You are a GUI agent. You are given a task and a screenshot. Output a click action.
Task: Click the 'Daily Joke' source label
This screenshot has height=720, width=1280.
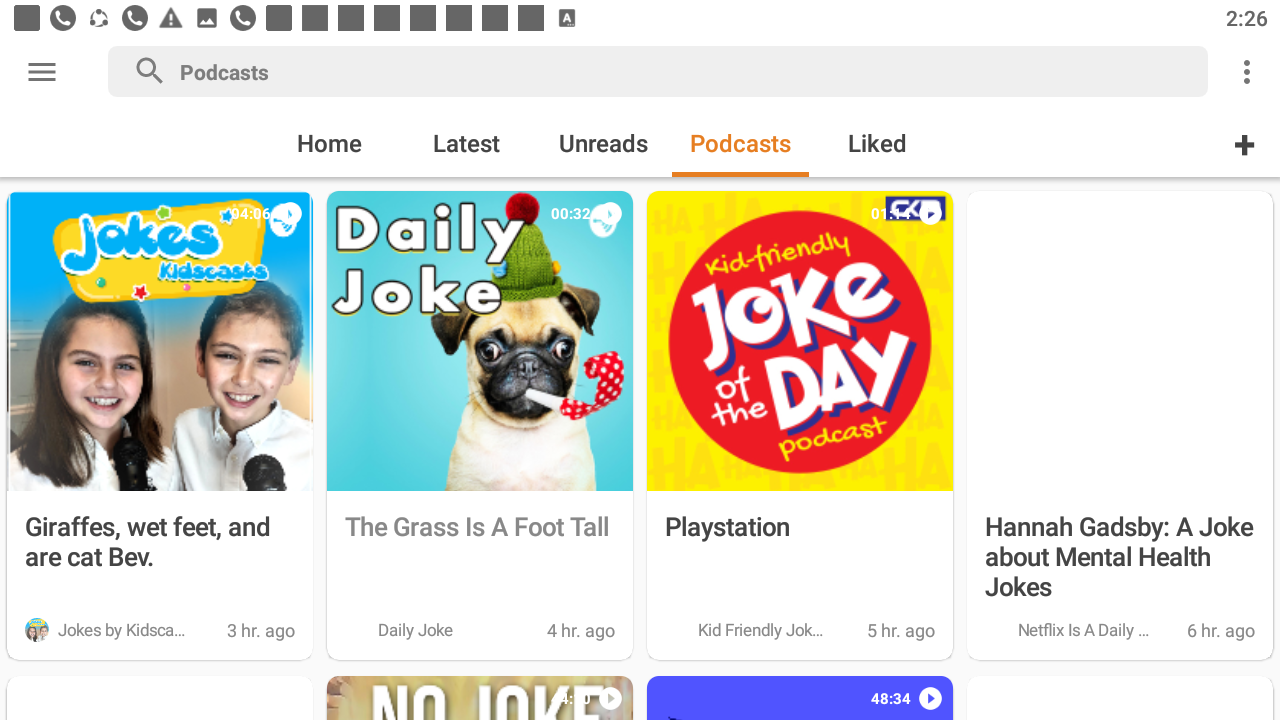415,630
